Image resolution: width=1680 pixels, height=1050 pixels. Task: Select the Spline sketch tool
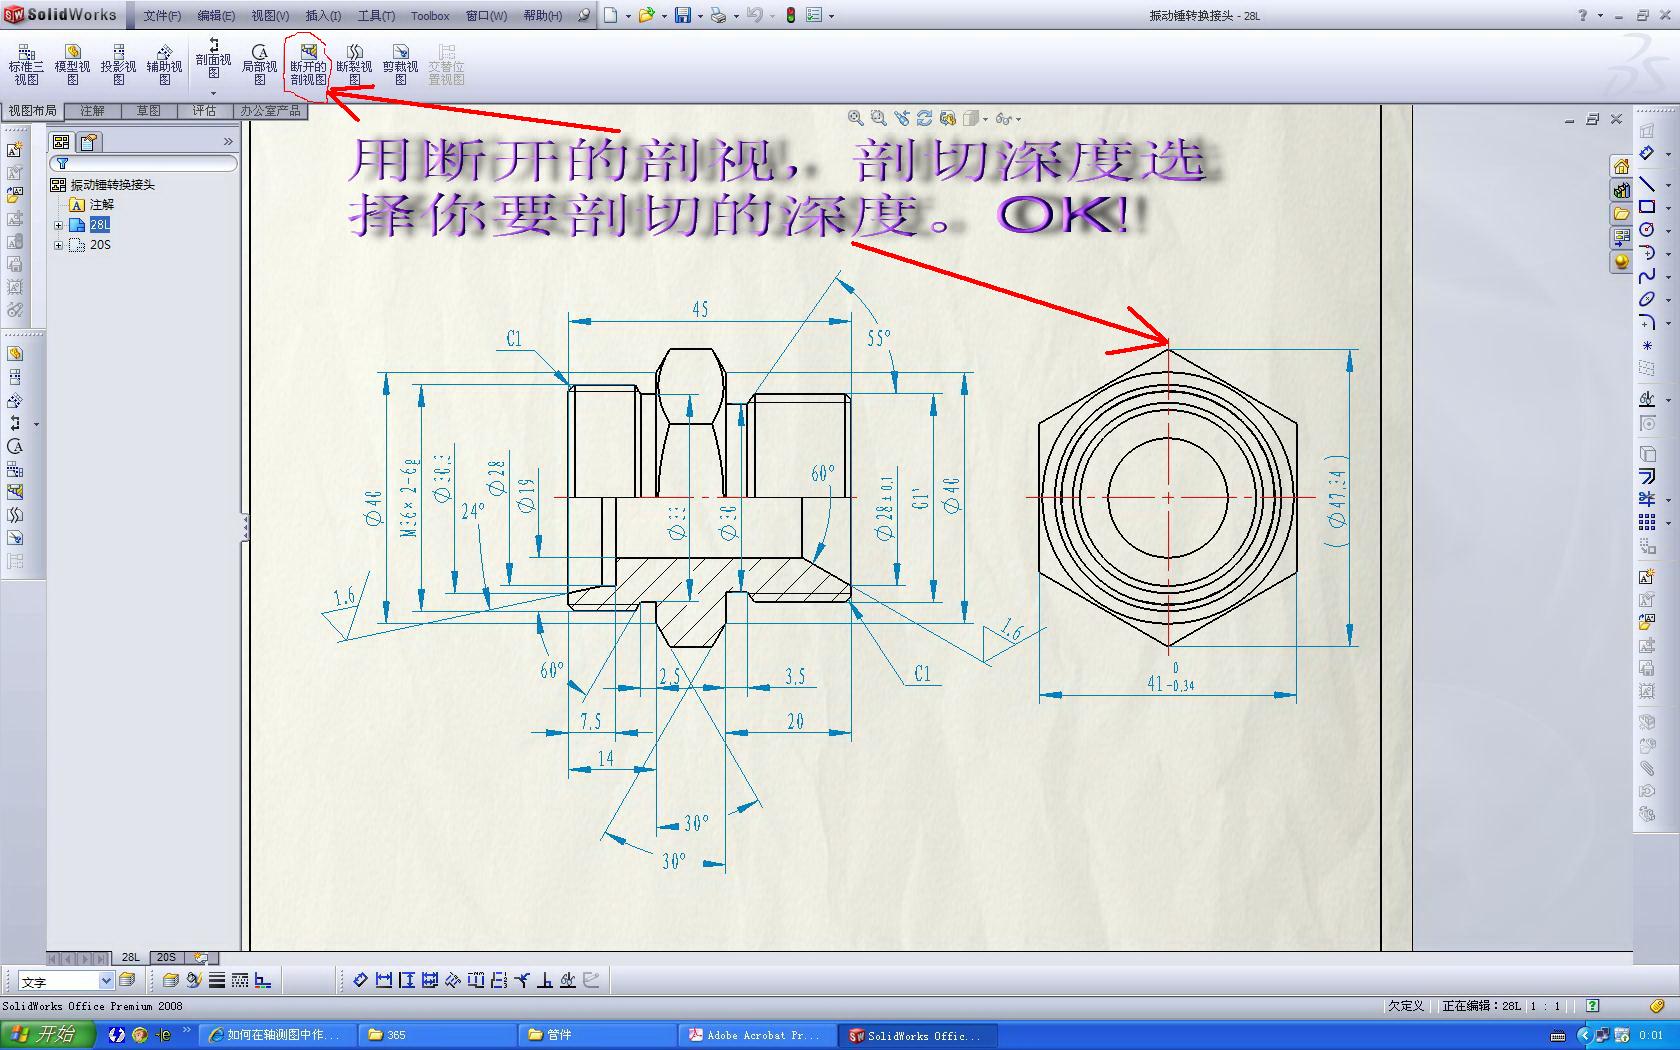[x=1647, y=275]
